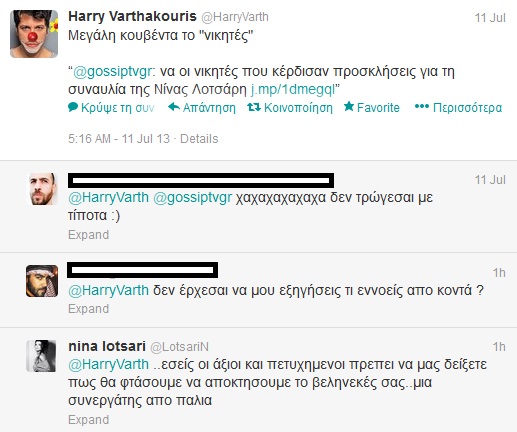Click the reply arrow icon beside Απάντηση
This screenshot has height=432, width=517.
(x=174, y=107)
